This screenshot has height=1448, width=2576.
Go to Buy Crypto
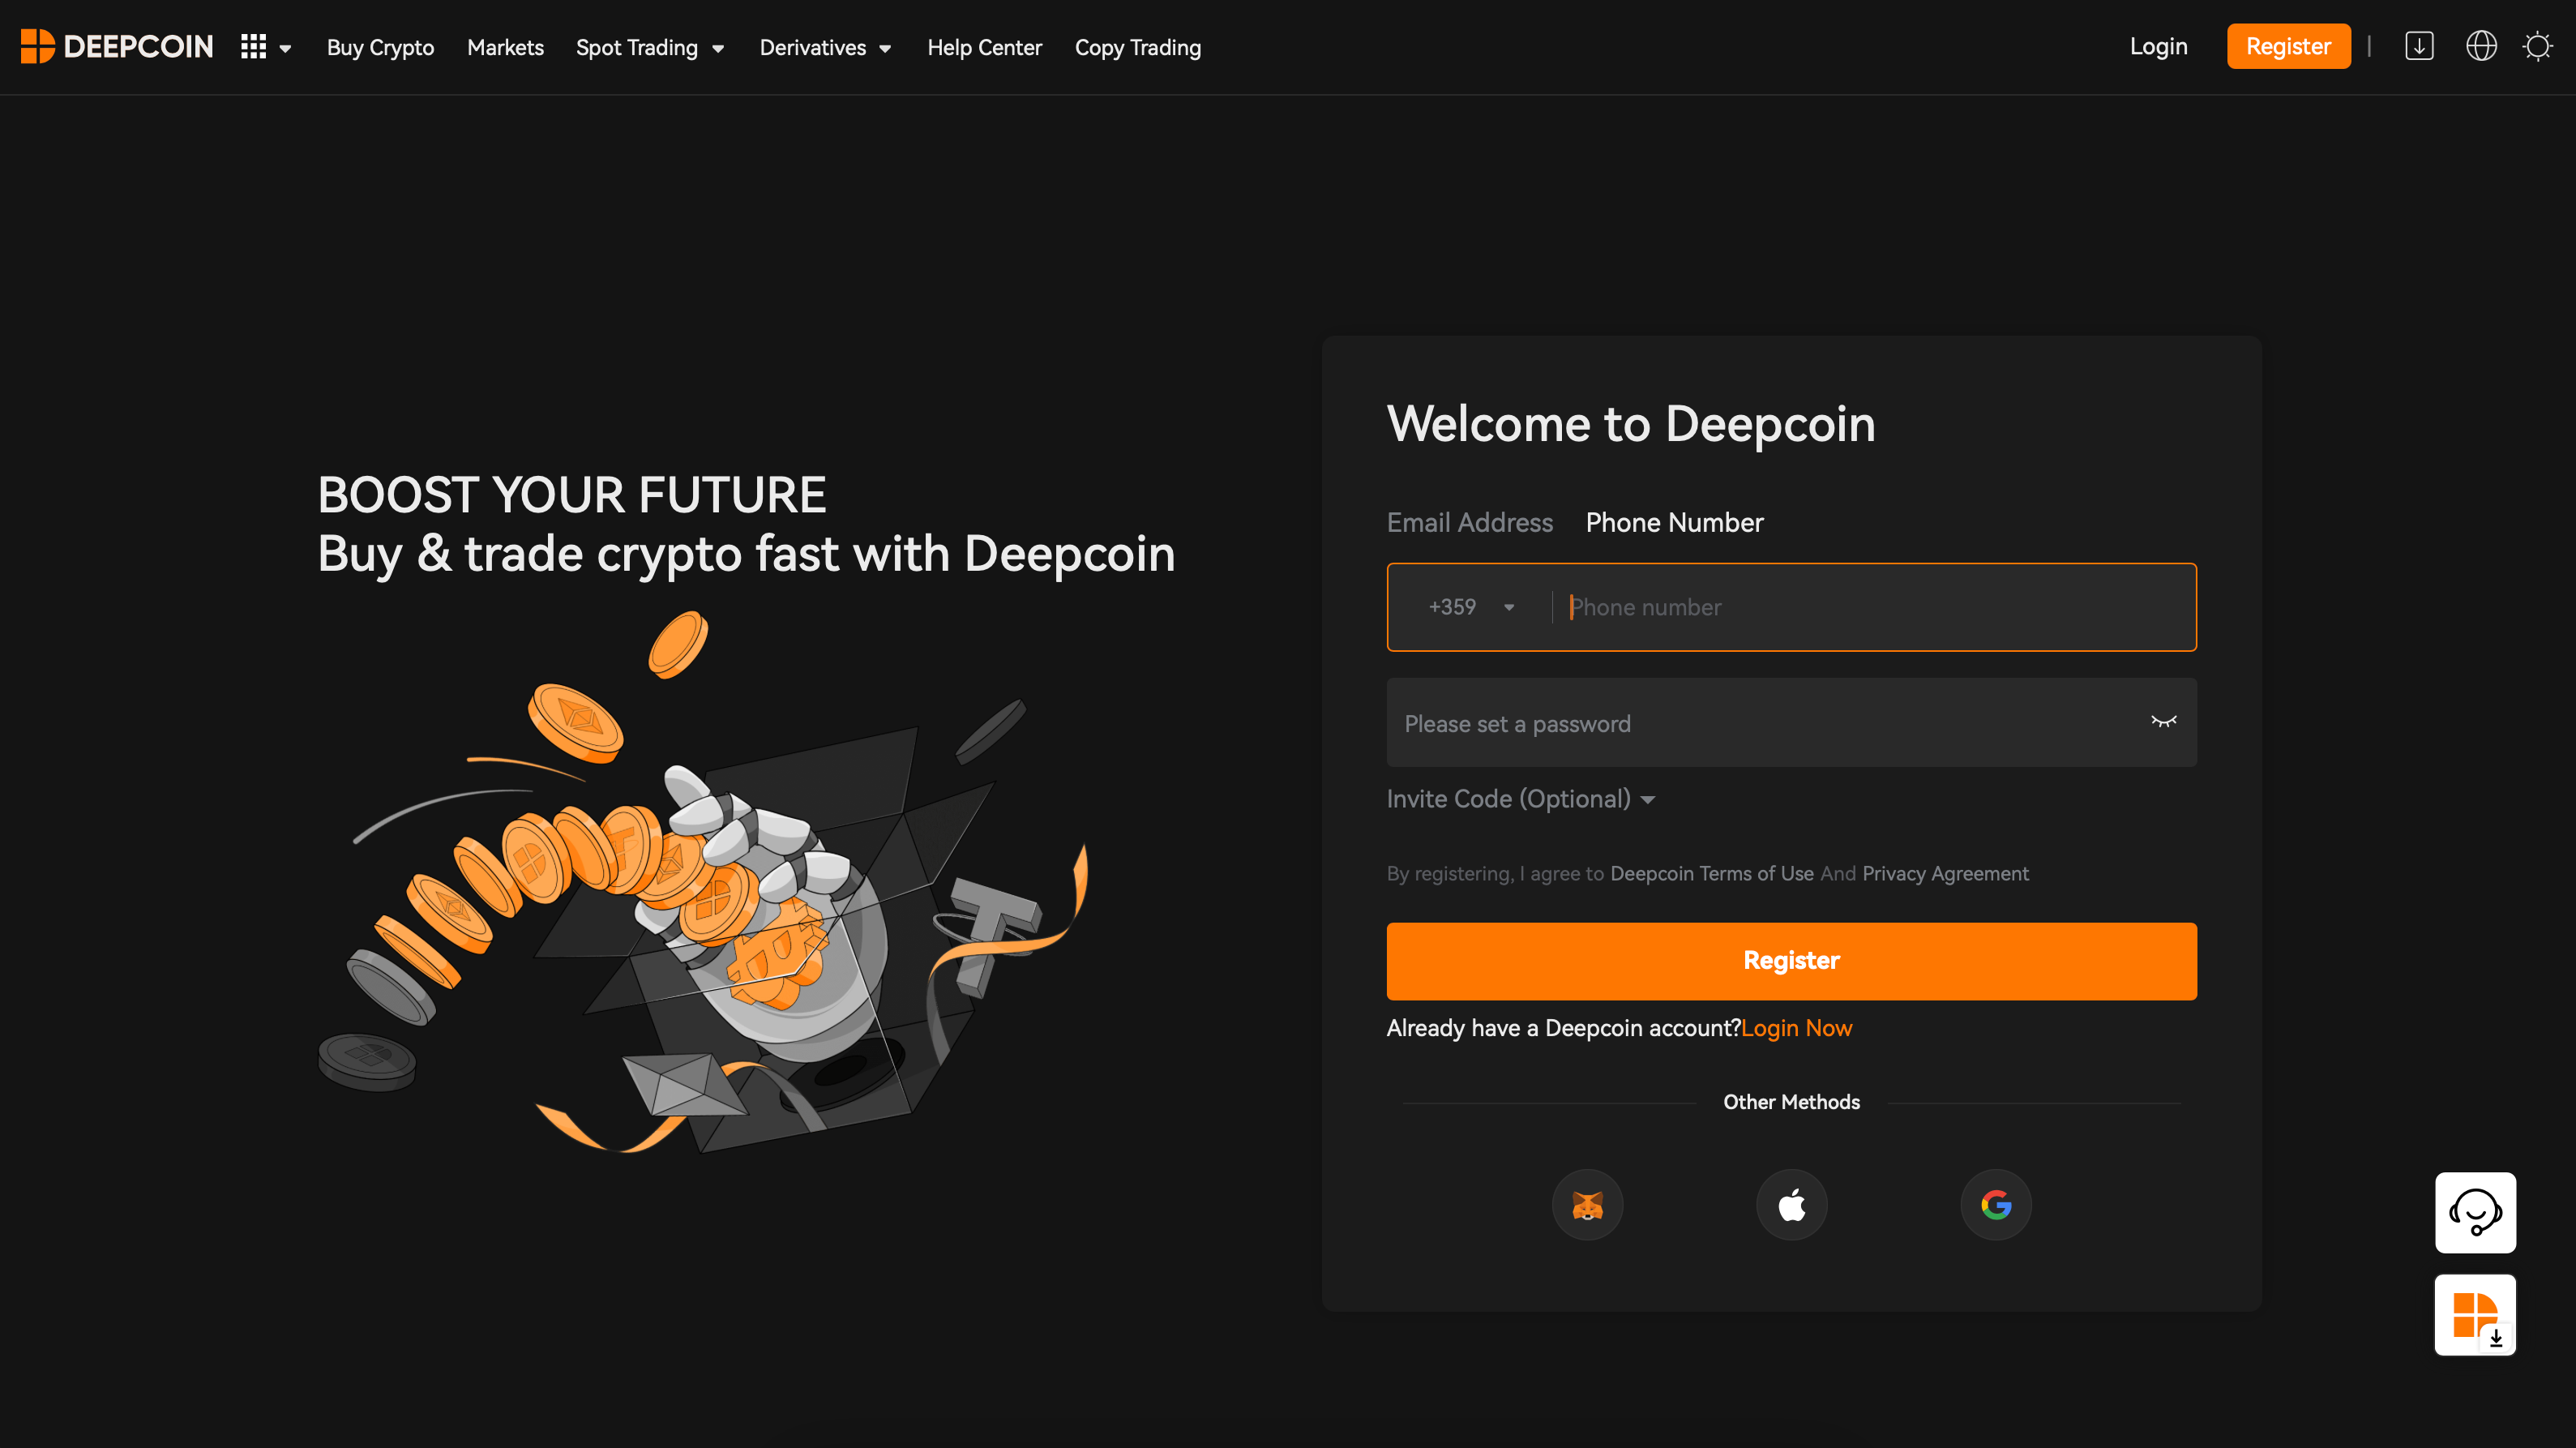(380, 47)
